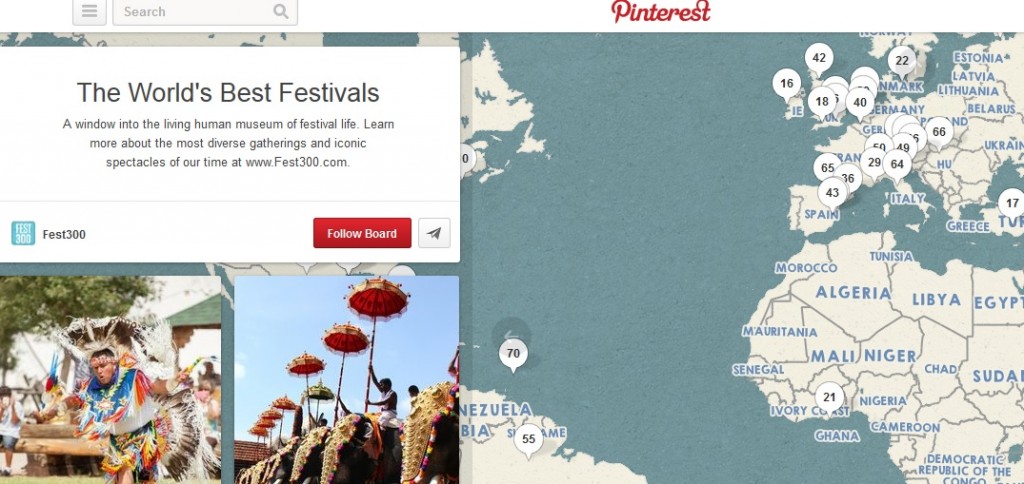Open Fest300 profile avatar icon

[x=24, y=233]
